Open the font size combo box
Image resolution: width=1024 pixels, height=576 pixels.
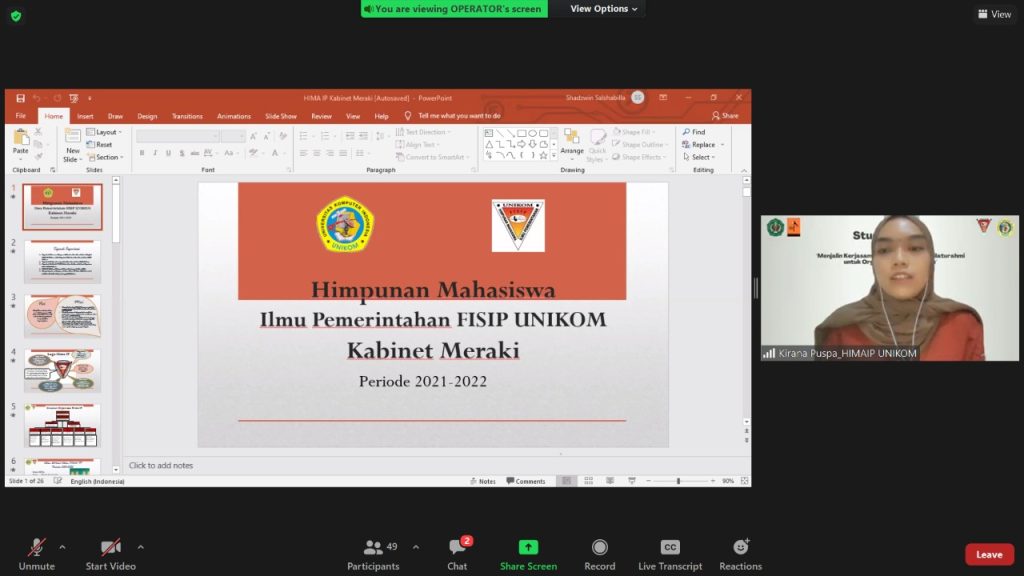[233, 136]
